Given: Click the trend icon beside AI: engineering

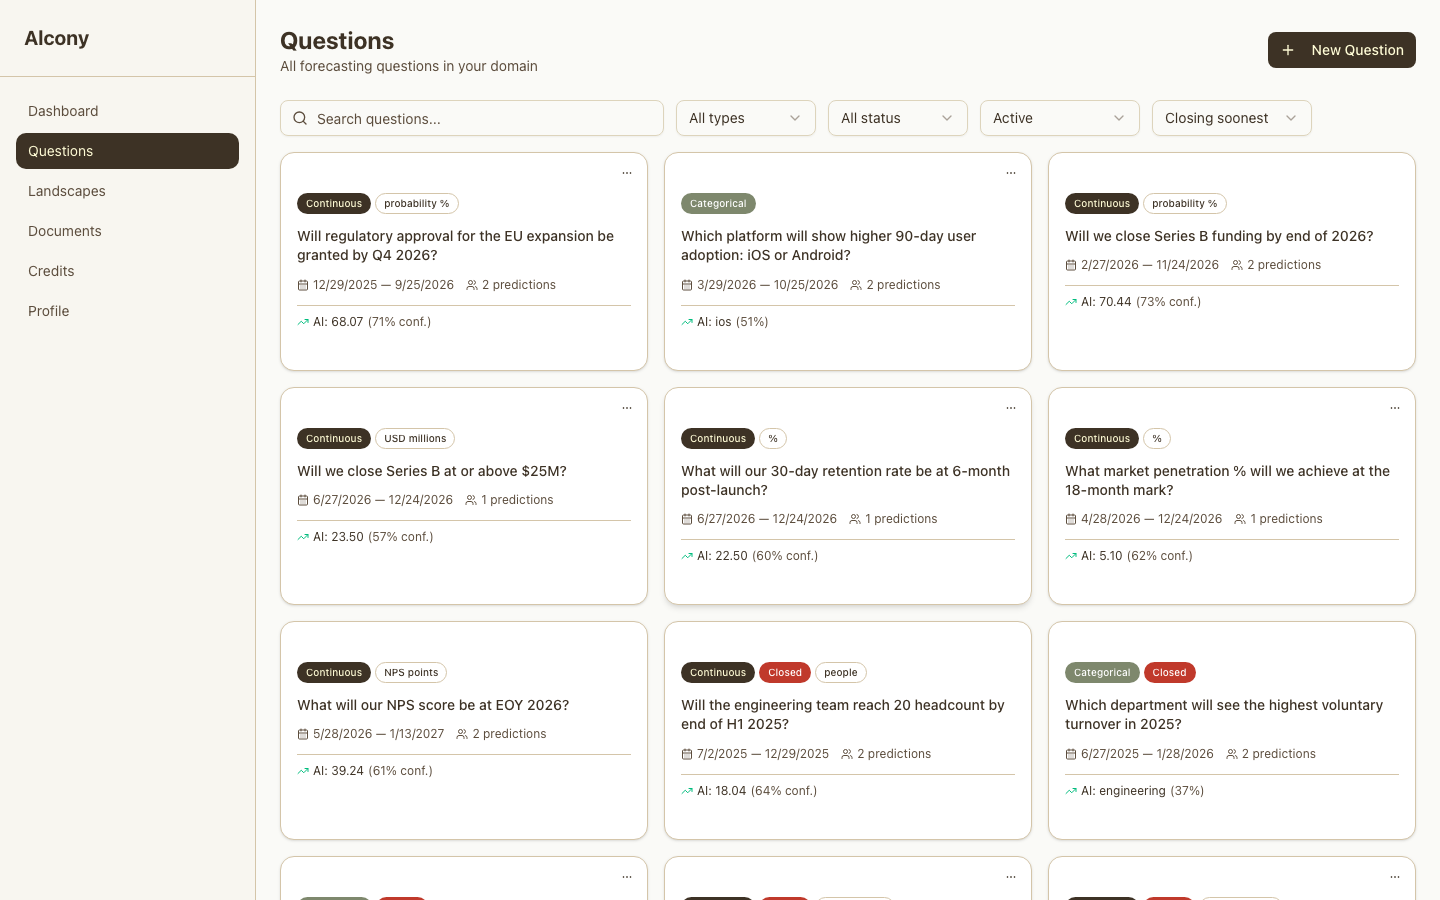Looking at the screenshot, I should [x=1071, y=791].
